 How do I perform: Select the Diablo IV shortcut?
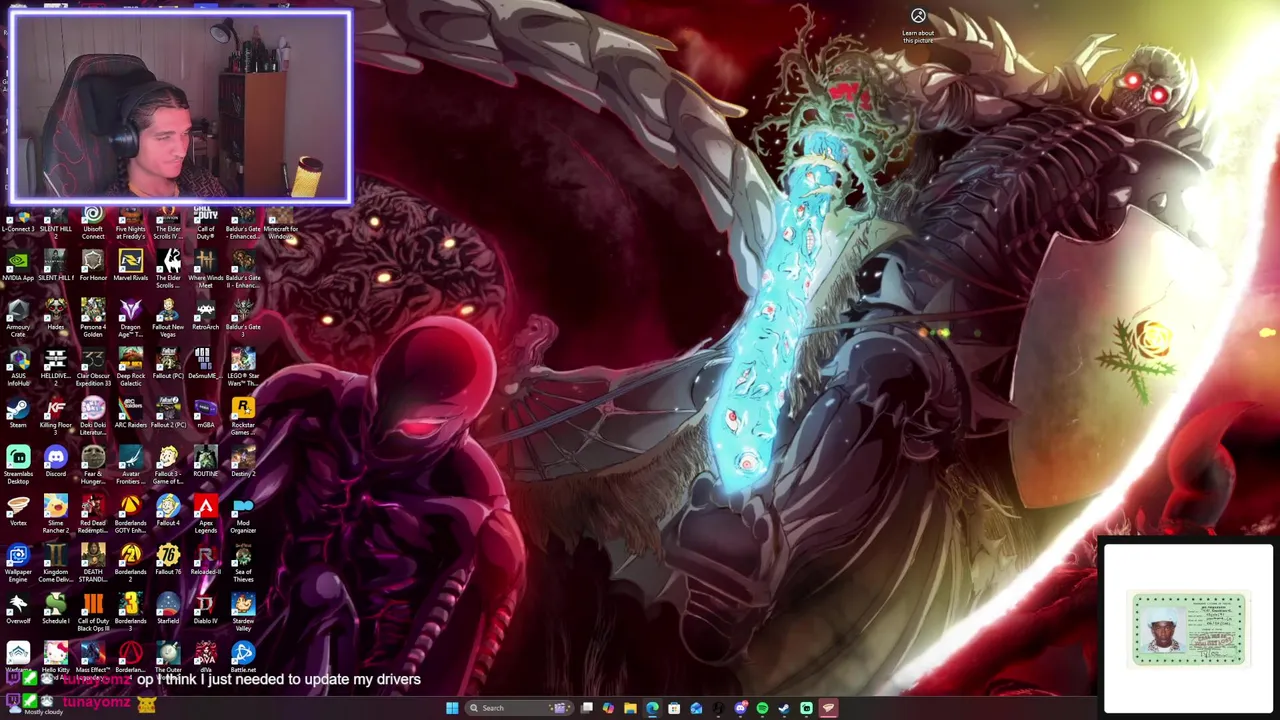(x=205, y=610)
